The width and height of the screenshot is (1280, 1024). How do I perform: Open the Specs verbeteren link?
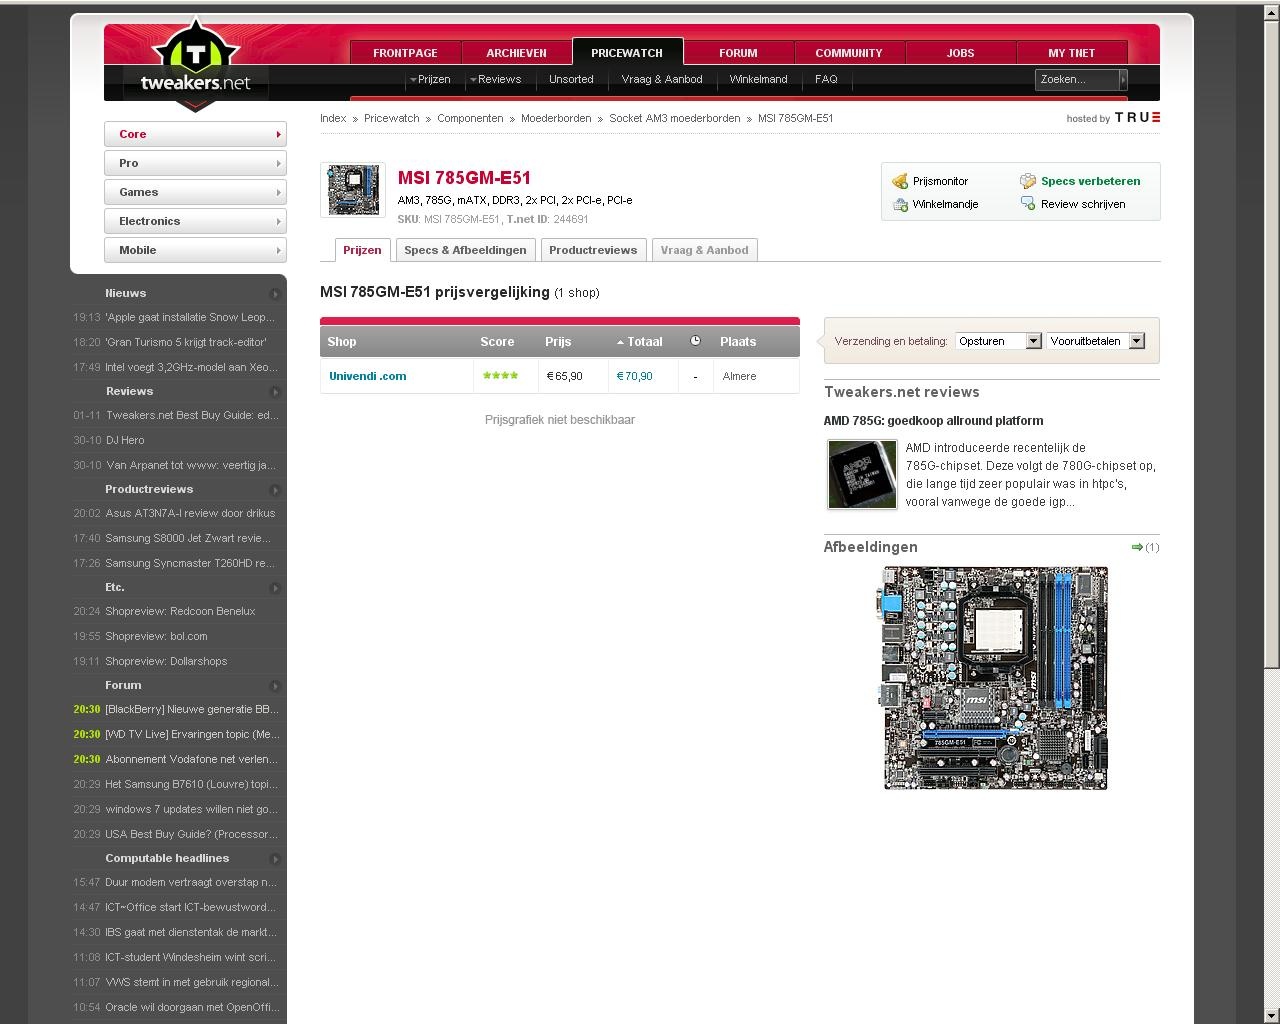click(x=1090, y=181)
